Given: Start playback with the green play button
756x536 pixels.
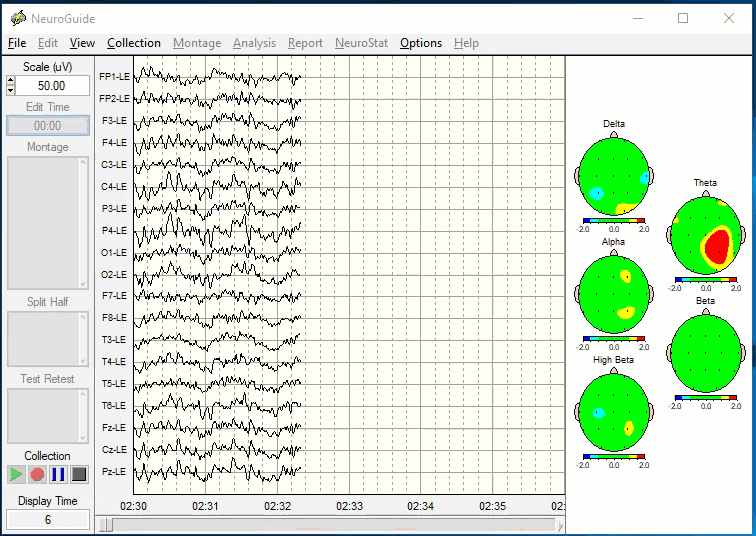Looking at the screenshot, I should pos(16,474).
